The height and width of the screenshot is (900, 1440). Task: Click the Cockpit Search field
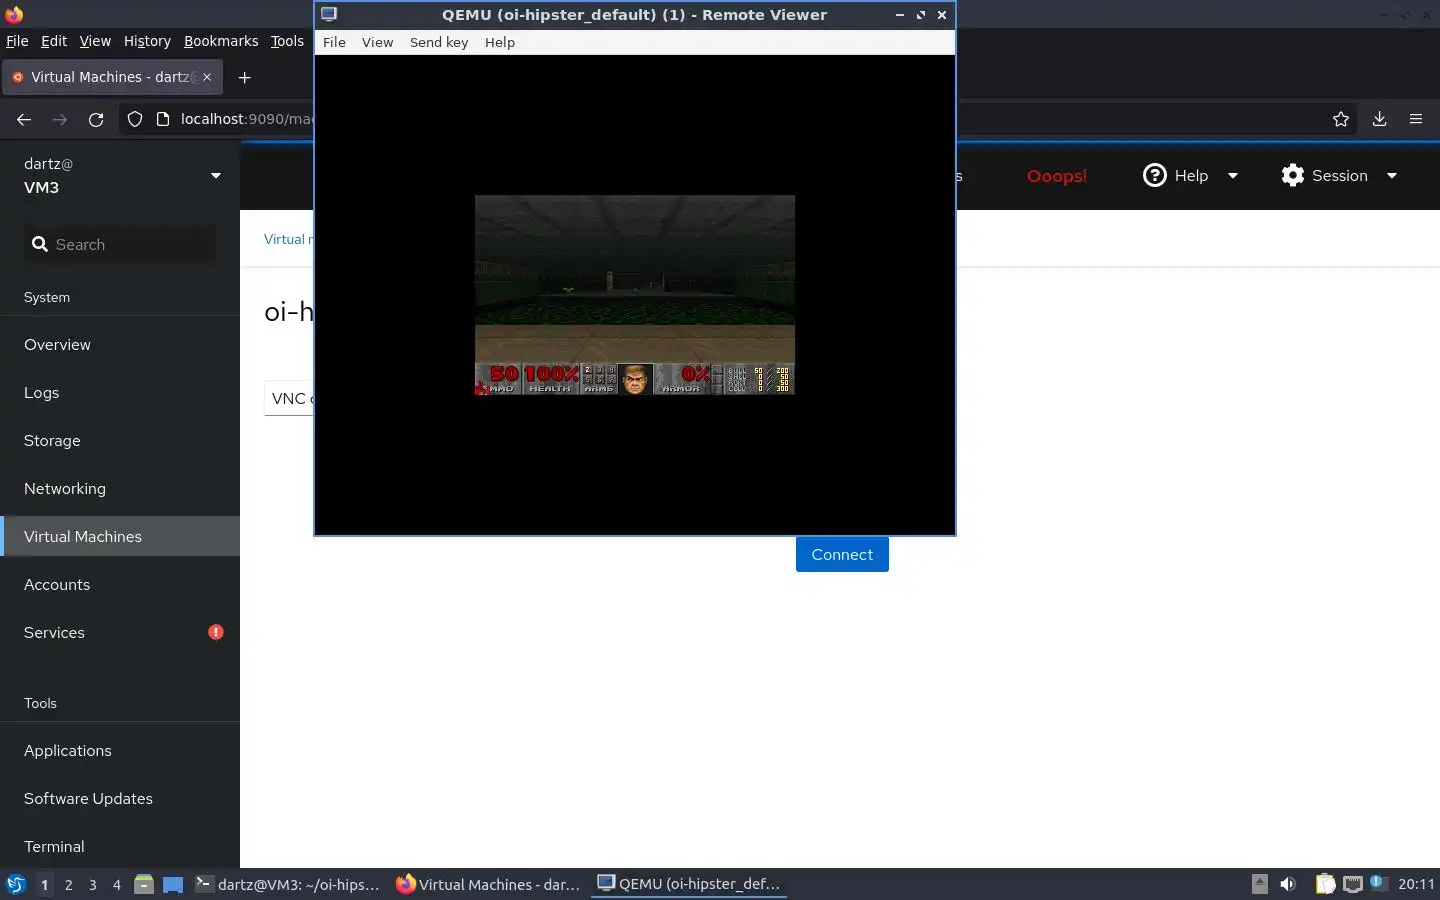pos(120,244)
